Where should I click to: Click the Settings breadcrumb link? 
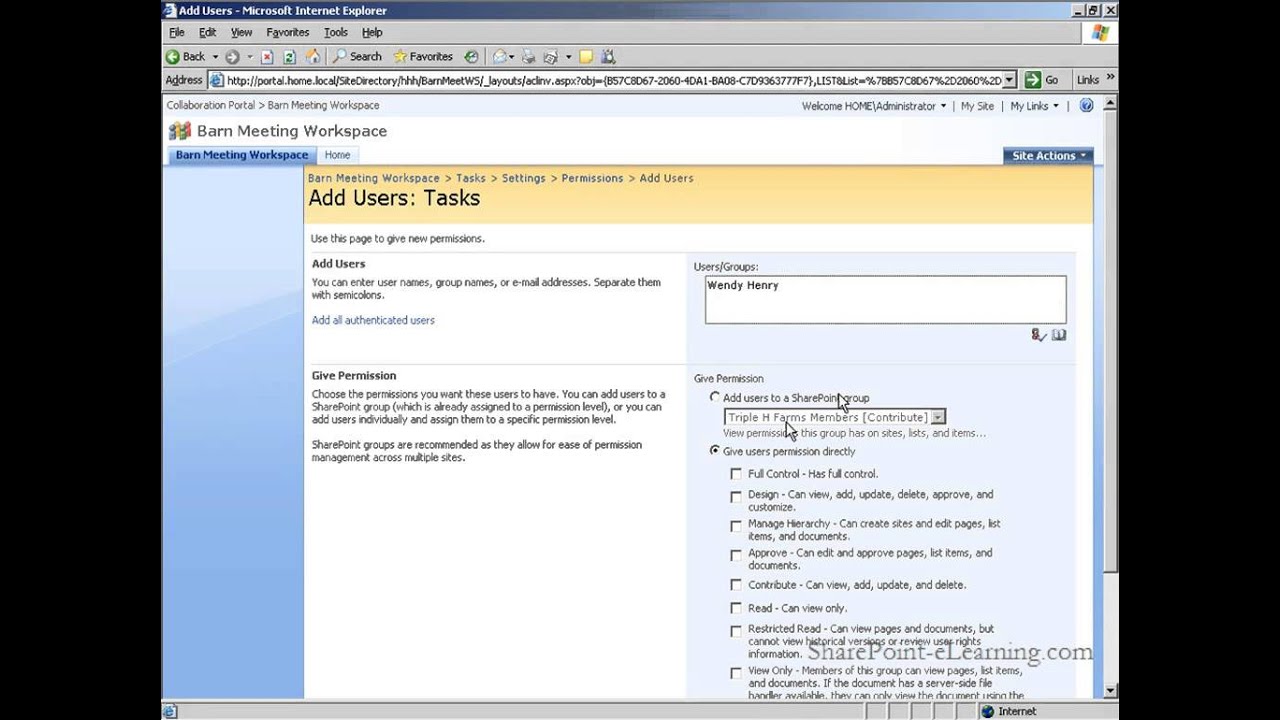[x=524, y=178]
